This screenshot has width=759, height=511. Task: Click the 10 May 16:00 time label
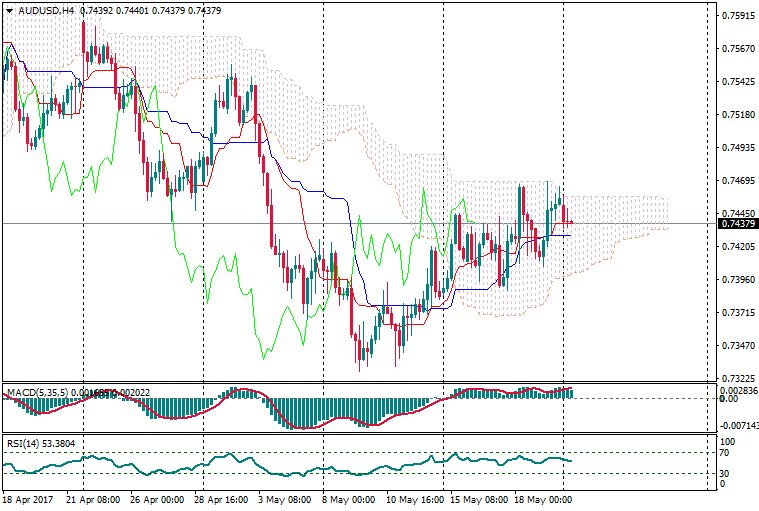coord(413,498)
